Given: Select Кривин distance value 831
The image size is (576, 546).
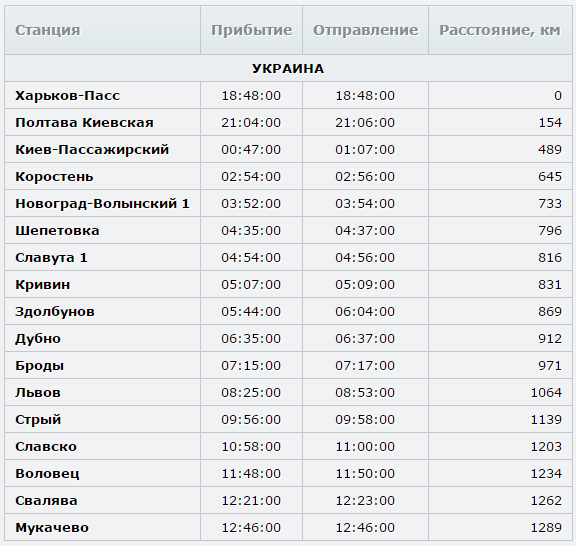Looking at the screenshot, I should (x=550, y=285).
